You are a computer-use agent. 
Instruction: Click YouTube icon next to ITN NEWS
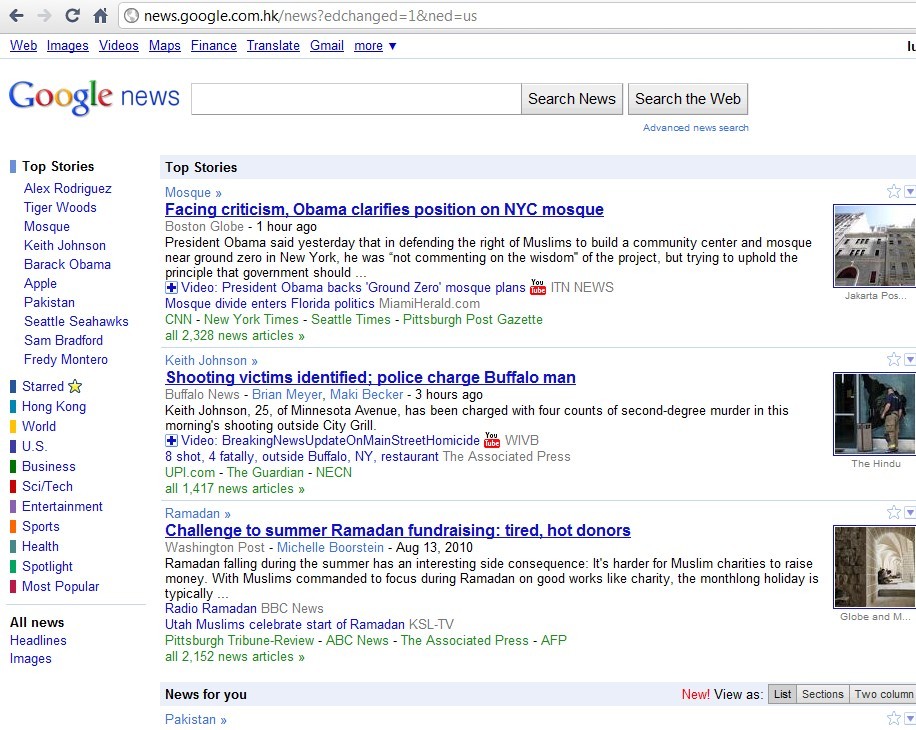(x=538, y=288)
